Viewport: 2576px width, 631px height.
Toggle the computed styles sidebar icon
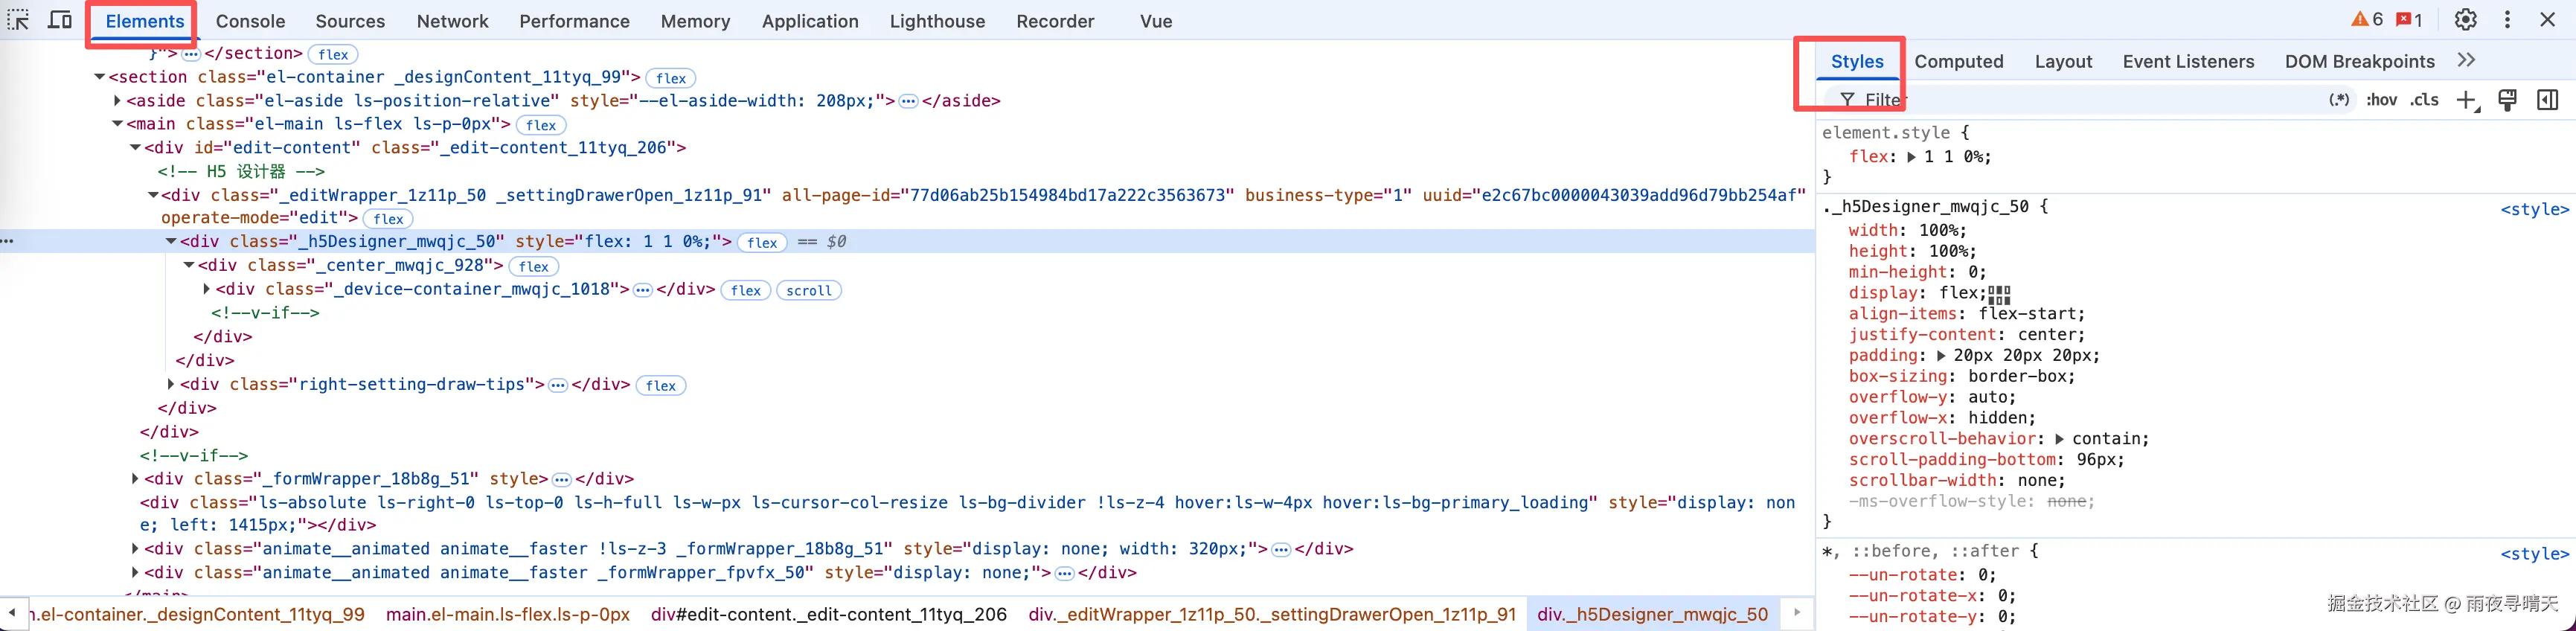[2547, 100]
